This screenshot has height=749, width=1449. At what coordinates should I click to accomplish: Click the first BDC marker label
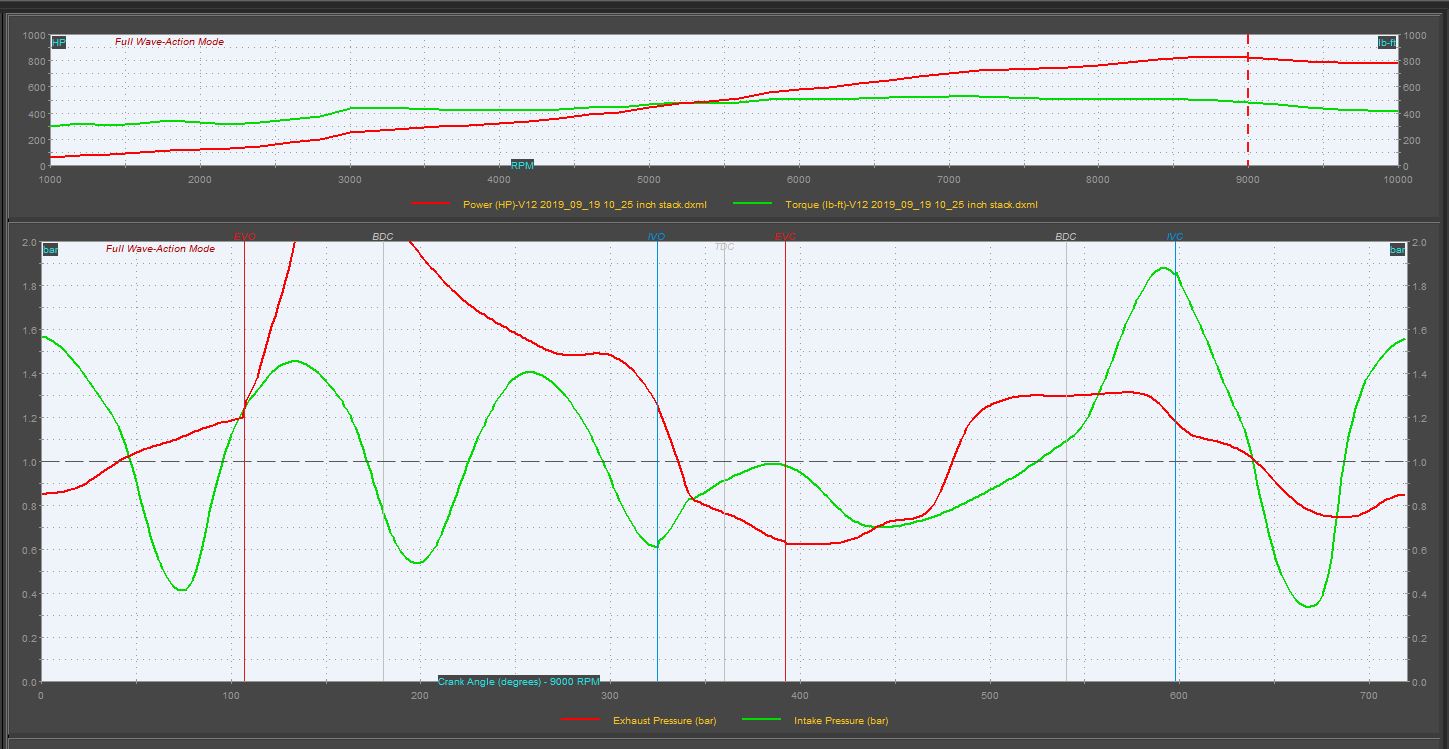click(x=383, y=237)
